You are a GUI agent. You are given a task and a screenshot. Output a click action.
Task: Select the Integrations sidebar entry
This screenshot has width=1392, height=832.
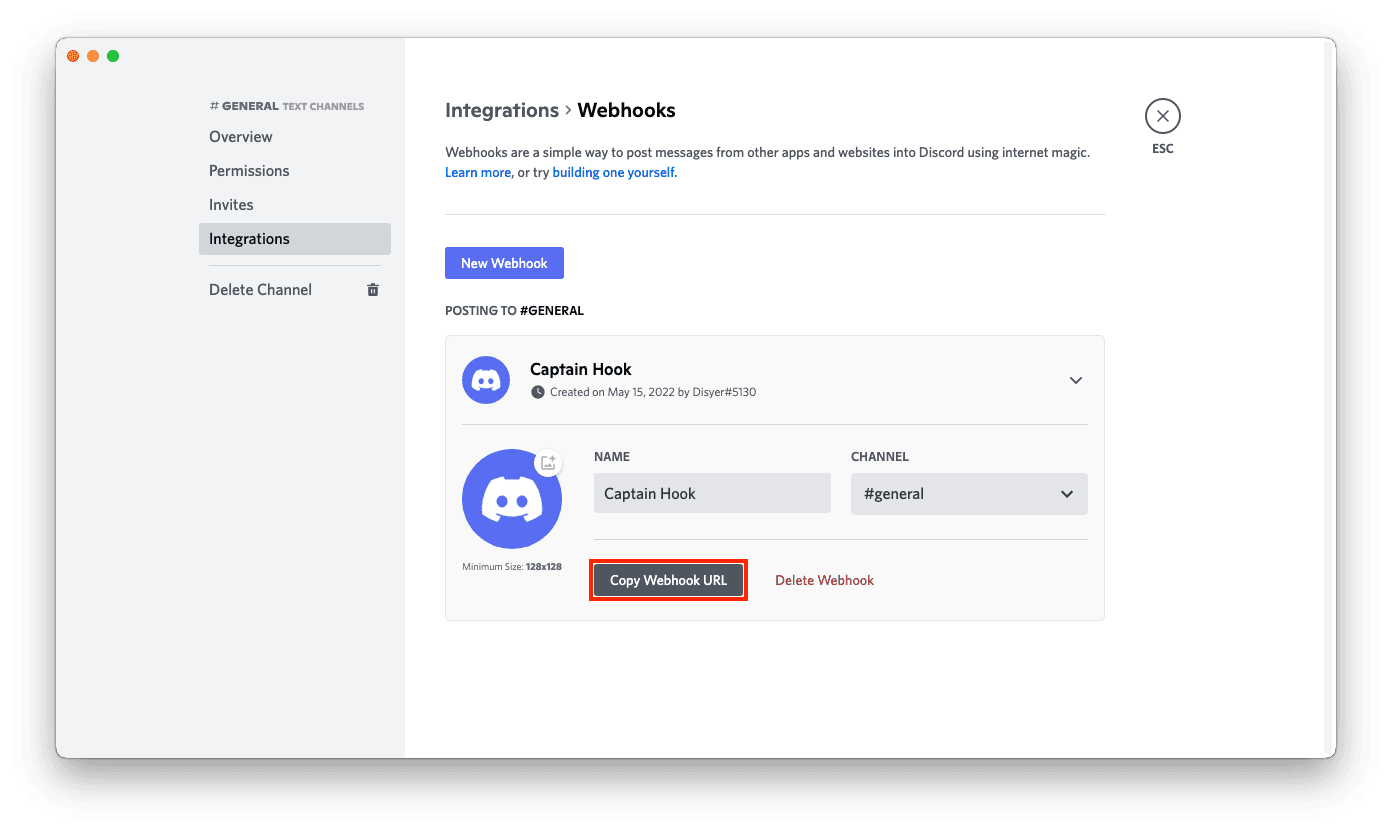coord(249,238)
